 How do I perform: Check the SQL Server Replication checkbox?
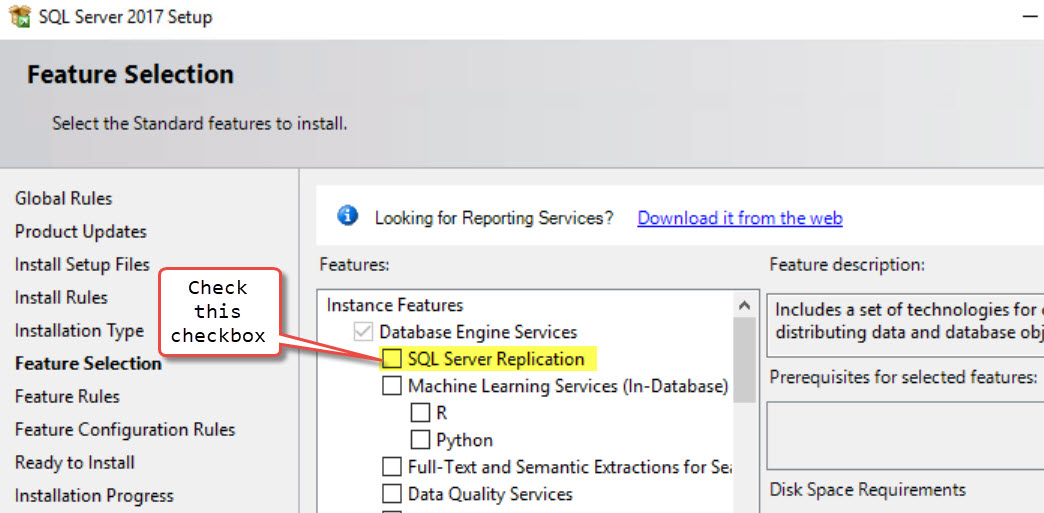pyautogui.click(x=392, y=359)
